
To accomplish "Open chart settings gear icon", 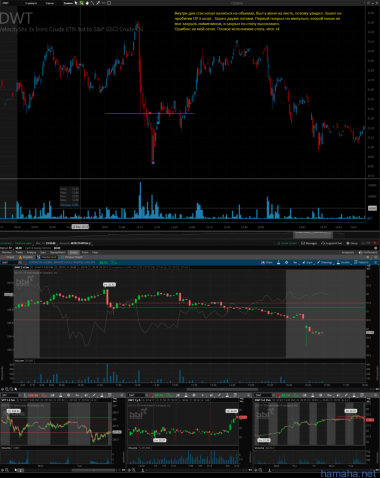I will pyautogui.click(x=286, y=262).
